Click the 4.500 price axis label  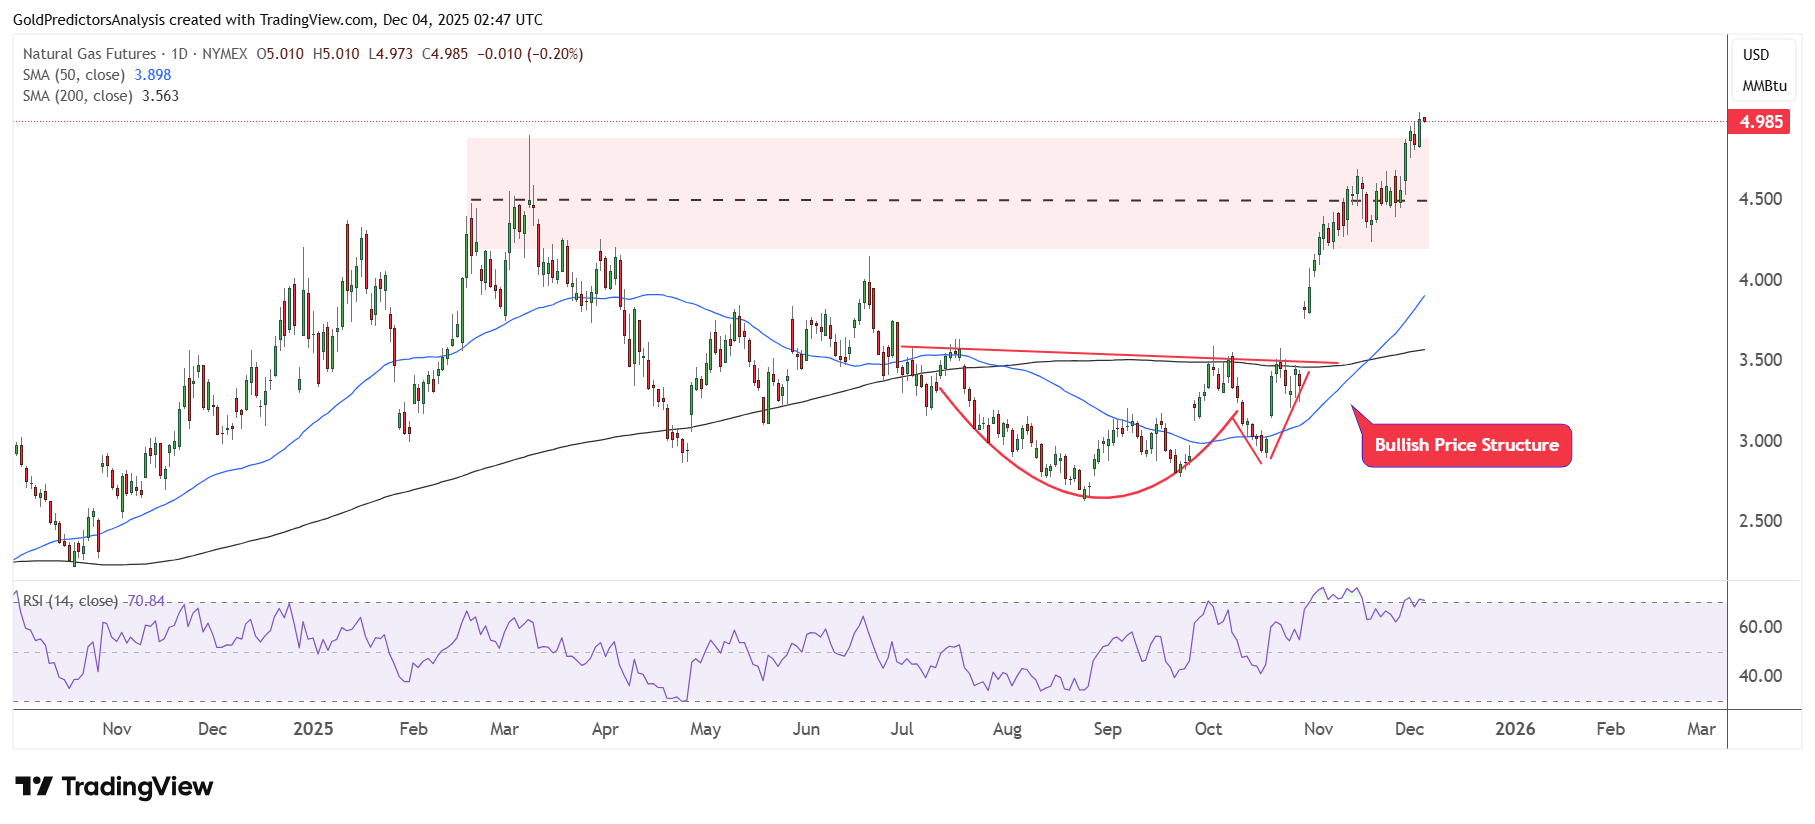click(1760, 199)
